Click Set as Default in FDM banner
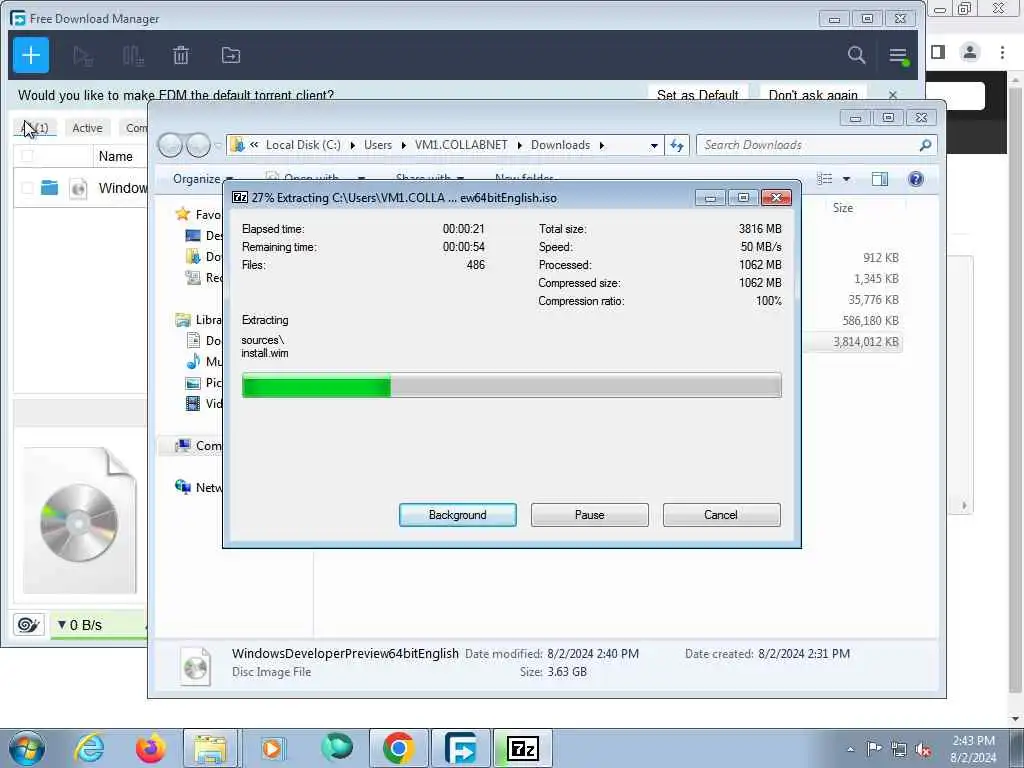The height and width of the screenshot is (768, 1024). (x=697, y=95)
